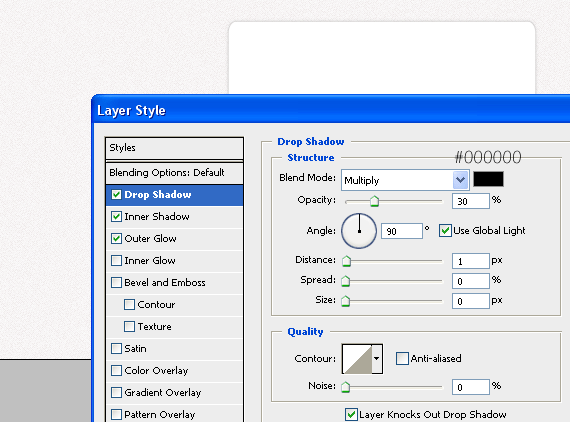Click the black shadow color swatch
Image resolution: width=570 pixels, height=422 pixels.
(488, 179)
